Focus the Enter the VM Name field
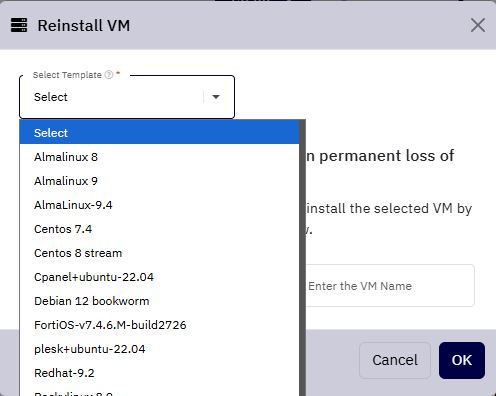 tap(389, 286)
